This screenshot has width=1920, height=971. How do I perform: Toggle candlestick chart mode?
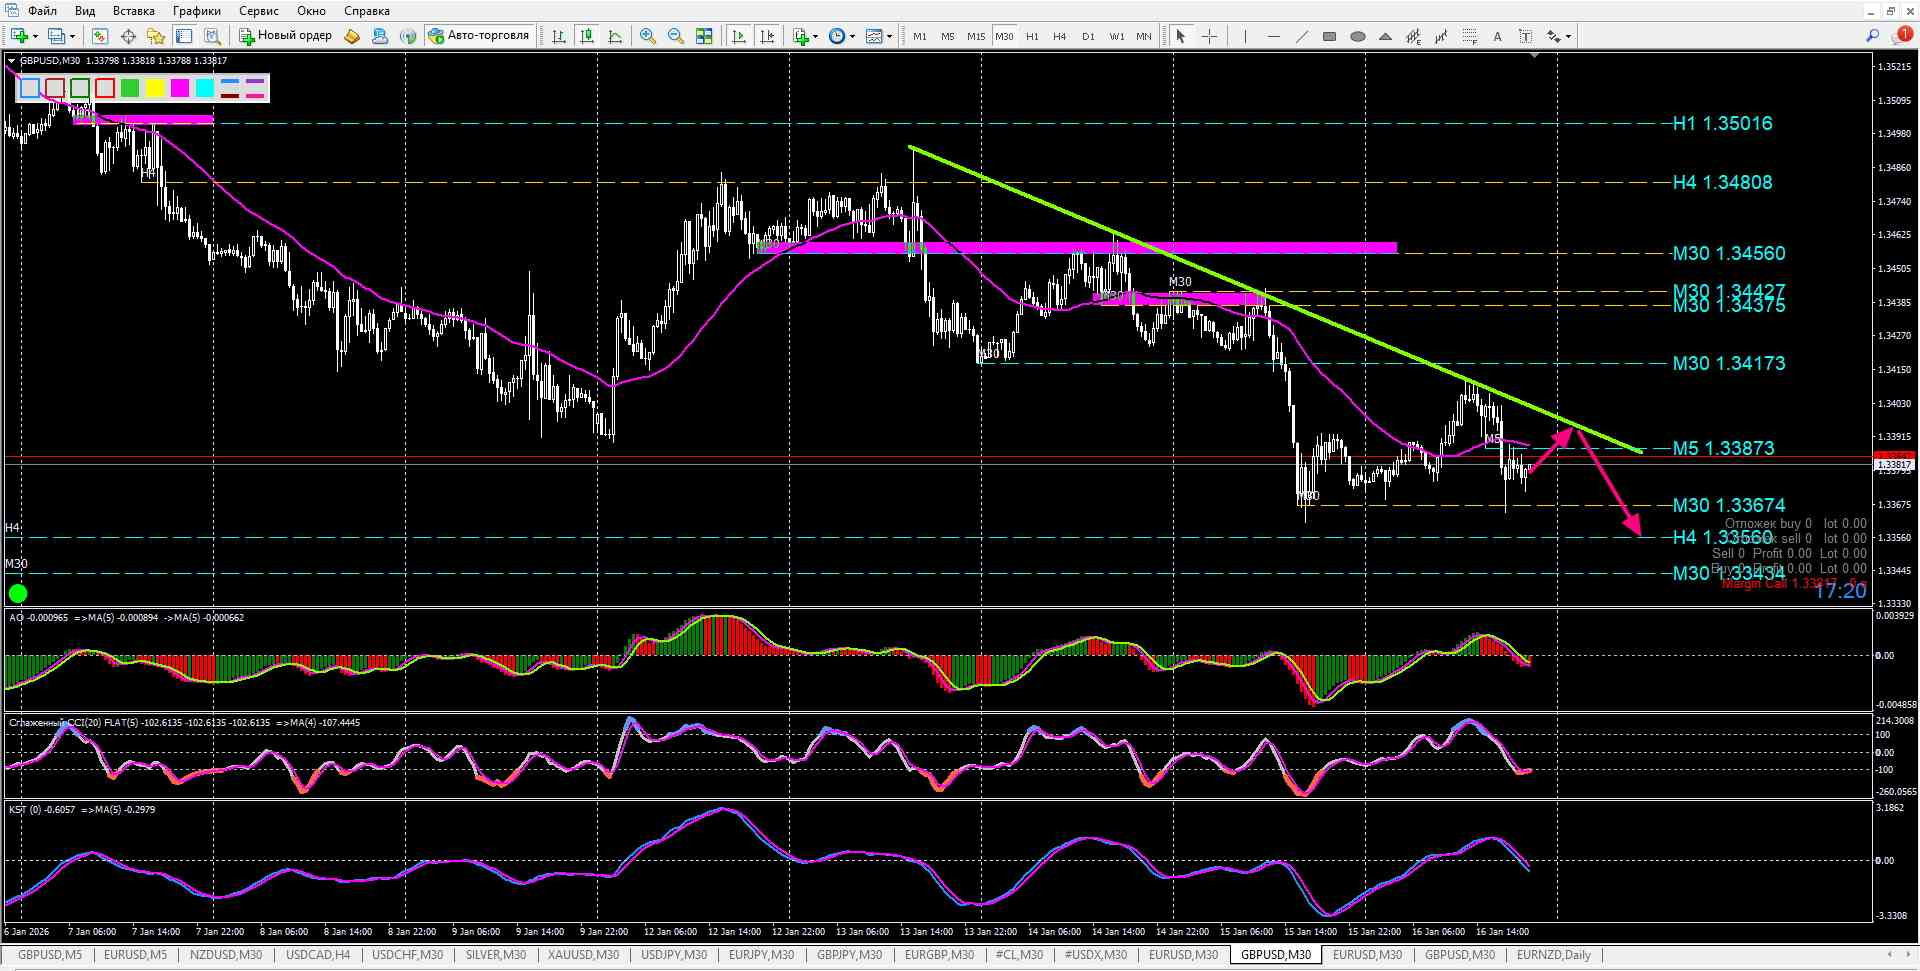click(587, 36)
